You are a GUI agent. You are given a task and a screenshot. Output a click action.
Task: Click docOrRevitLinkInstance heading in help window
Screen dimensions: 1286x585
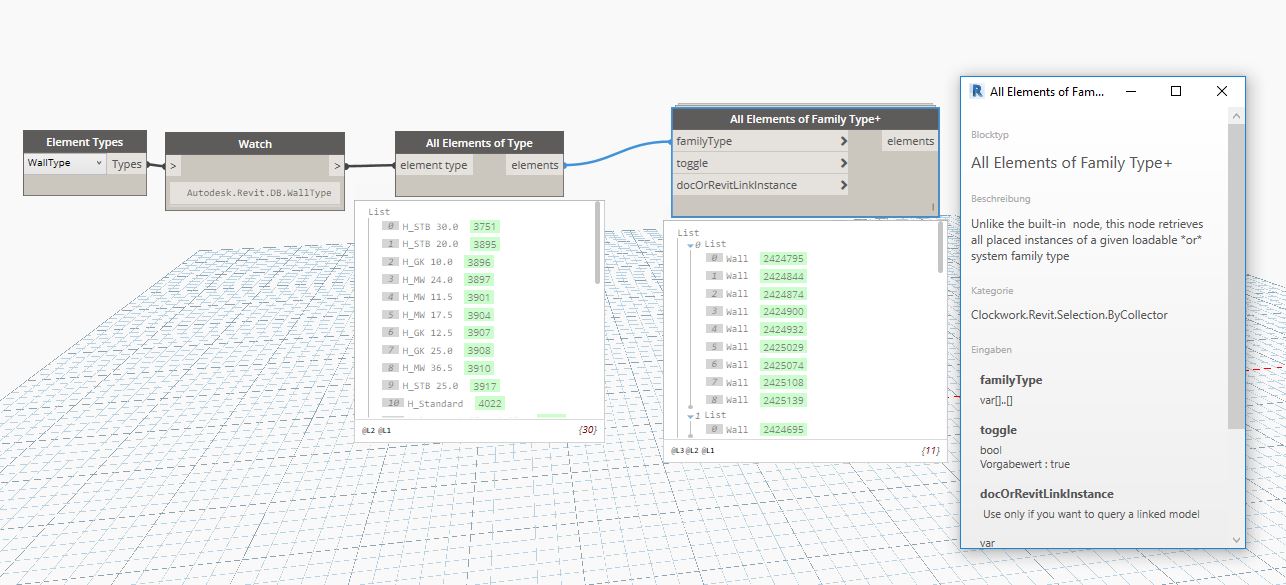click(1046, 494)
